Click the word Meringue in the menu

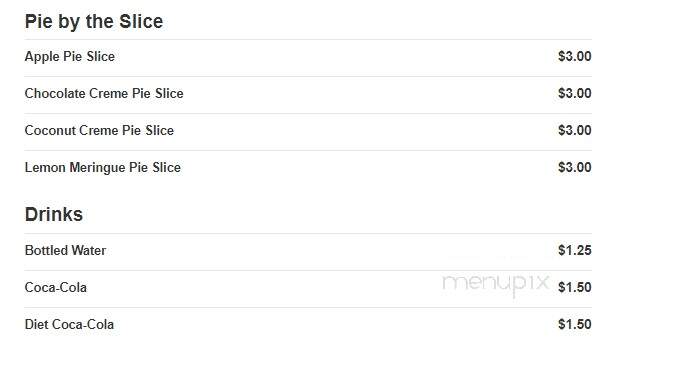97,168
